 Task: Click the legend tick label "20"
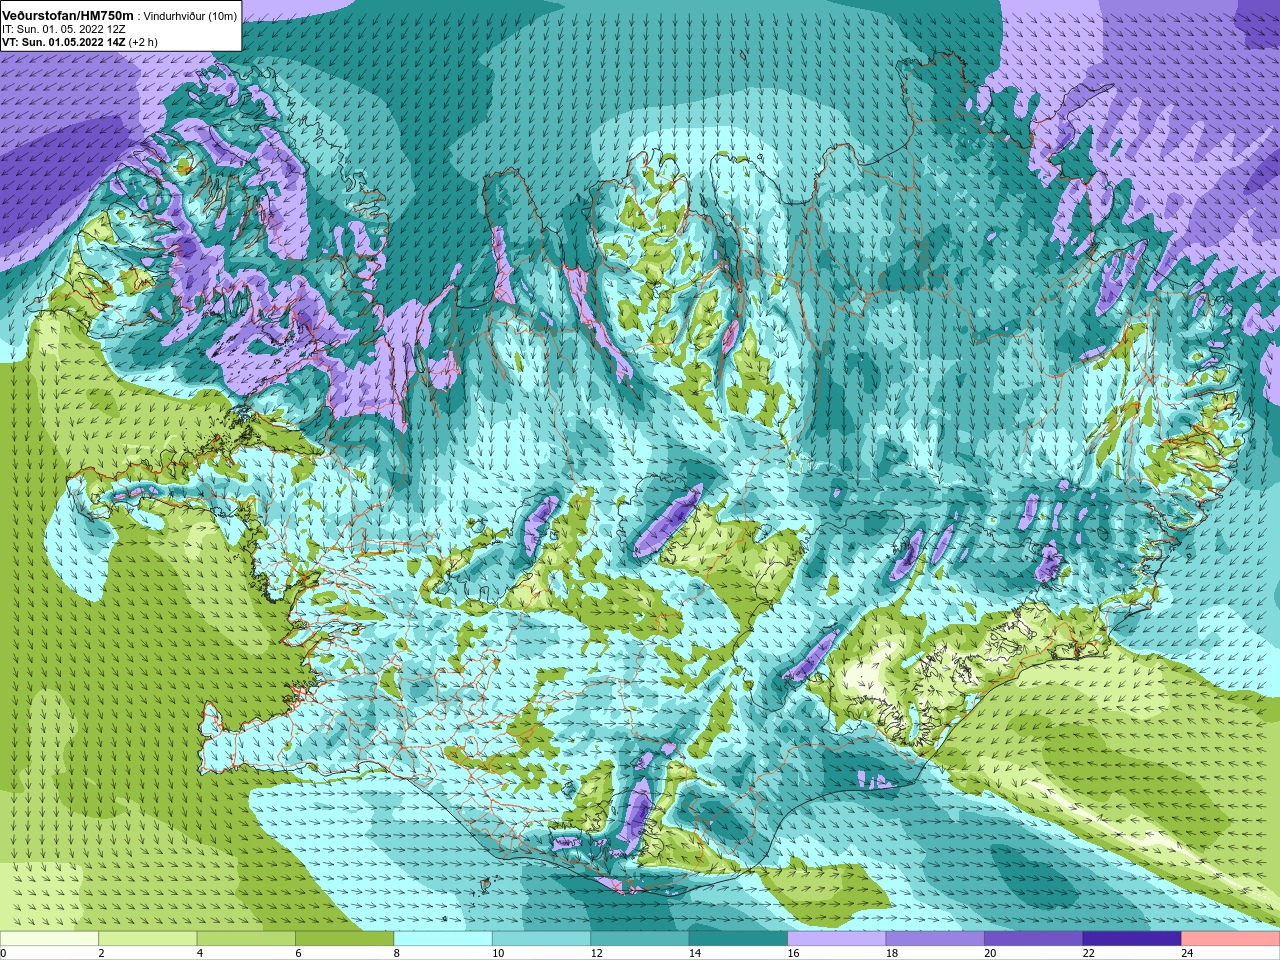pyautogui.click(x=991, y=954)
